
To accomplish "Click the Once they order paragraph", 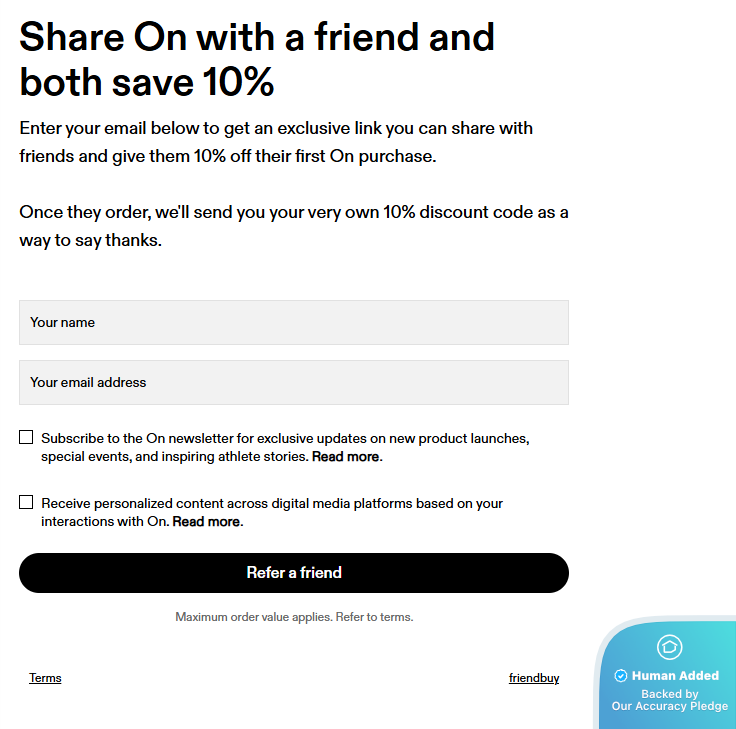I will 294,226.
